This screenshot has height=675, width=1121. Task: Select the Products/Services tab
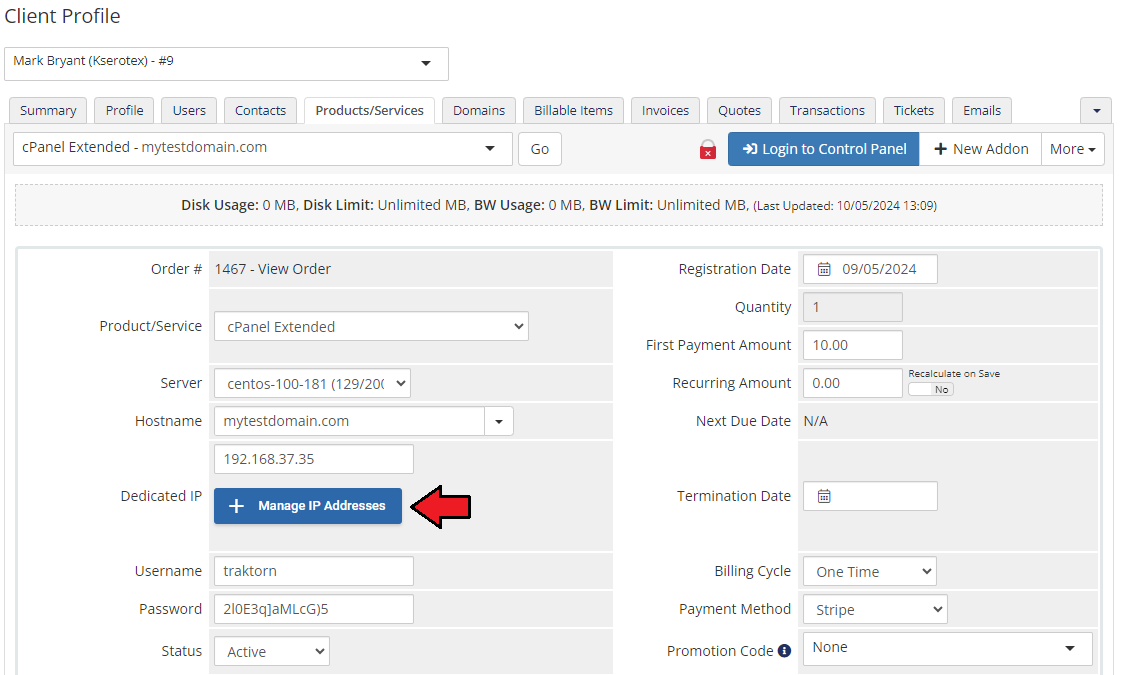pyautogui.click(x=370, y=111)
